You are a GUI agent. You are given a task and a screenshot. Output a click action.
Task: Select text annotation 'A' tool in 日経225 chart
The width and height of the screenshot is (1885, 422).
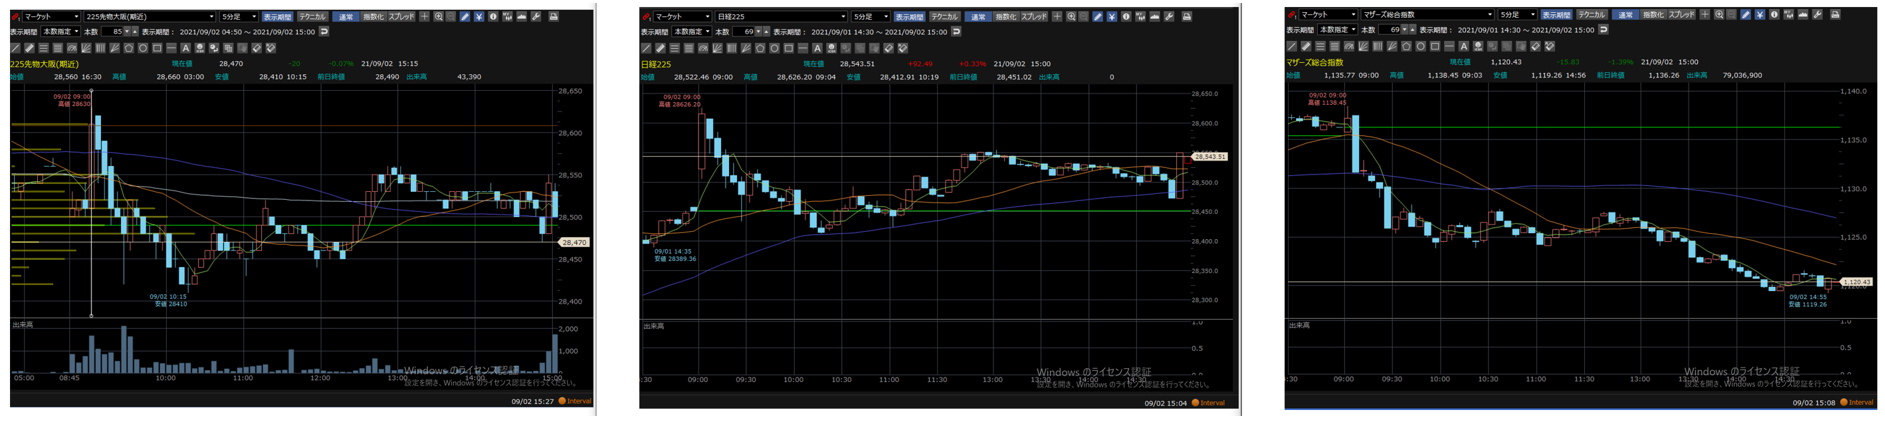[x=817, y=48]
